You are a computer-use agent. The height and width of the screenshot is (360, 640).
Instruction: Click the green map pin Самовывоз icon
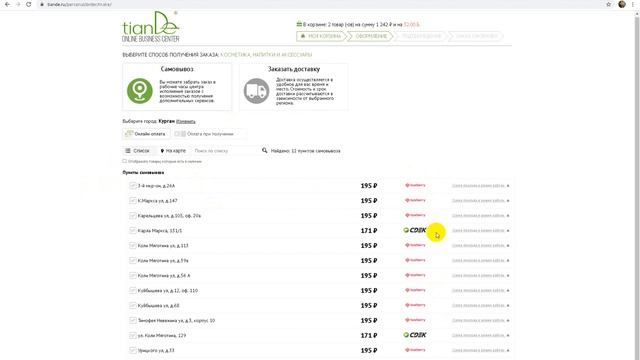click(x=140, y=91)
